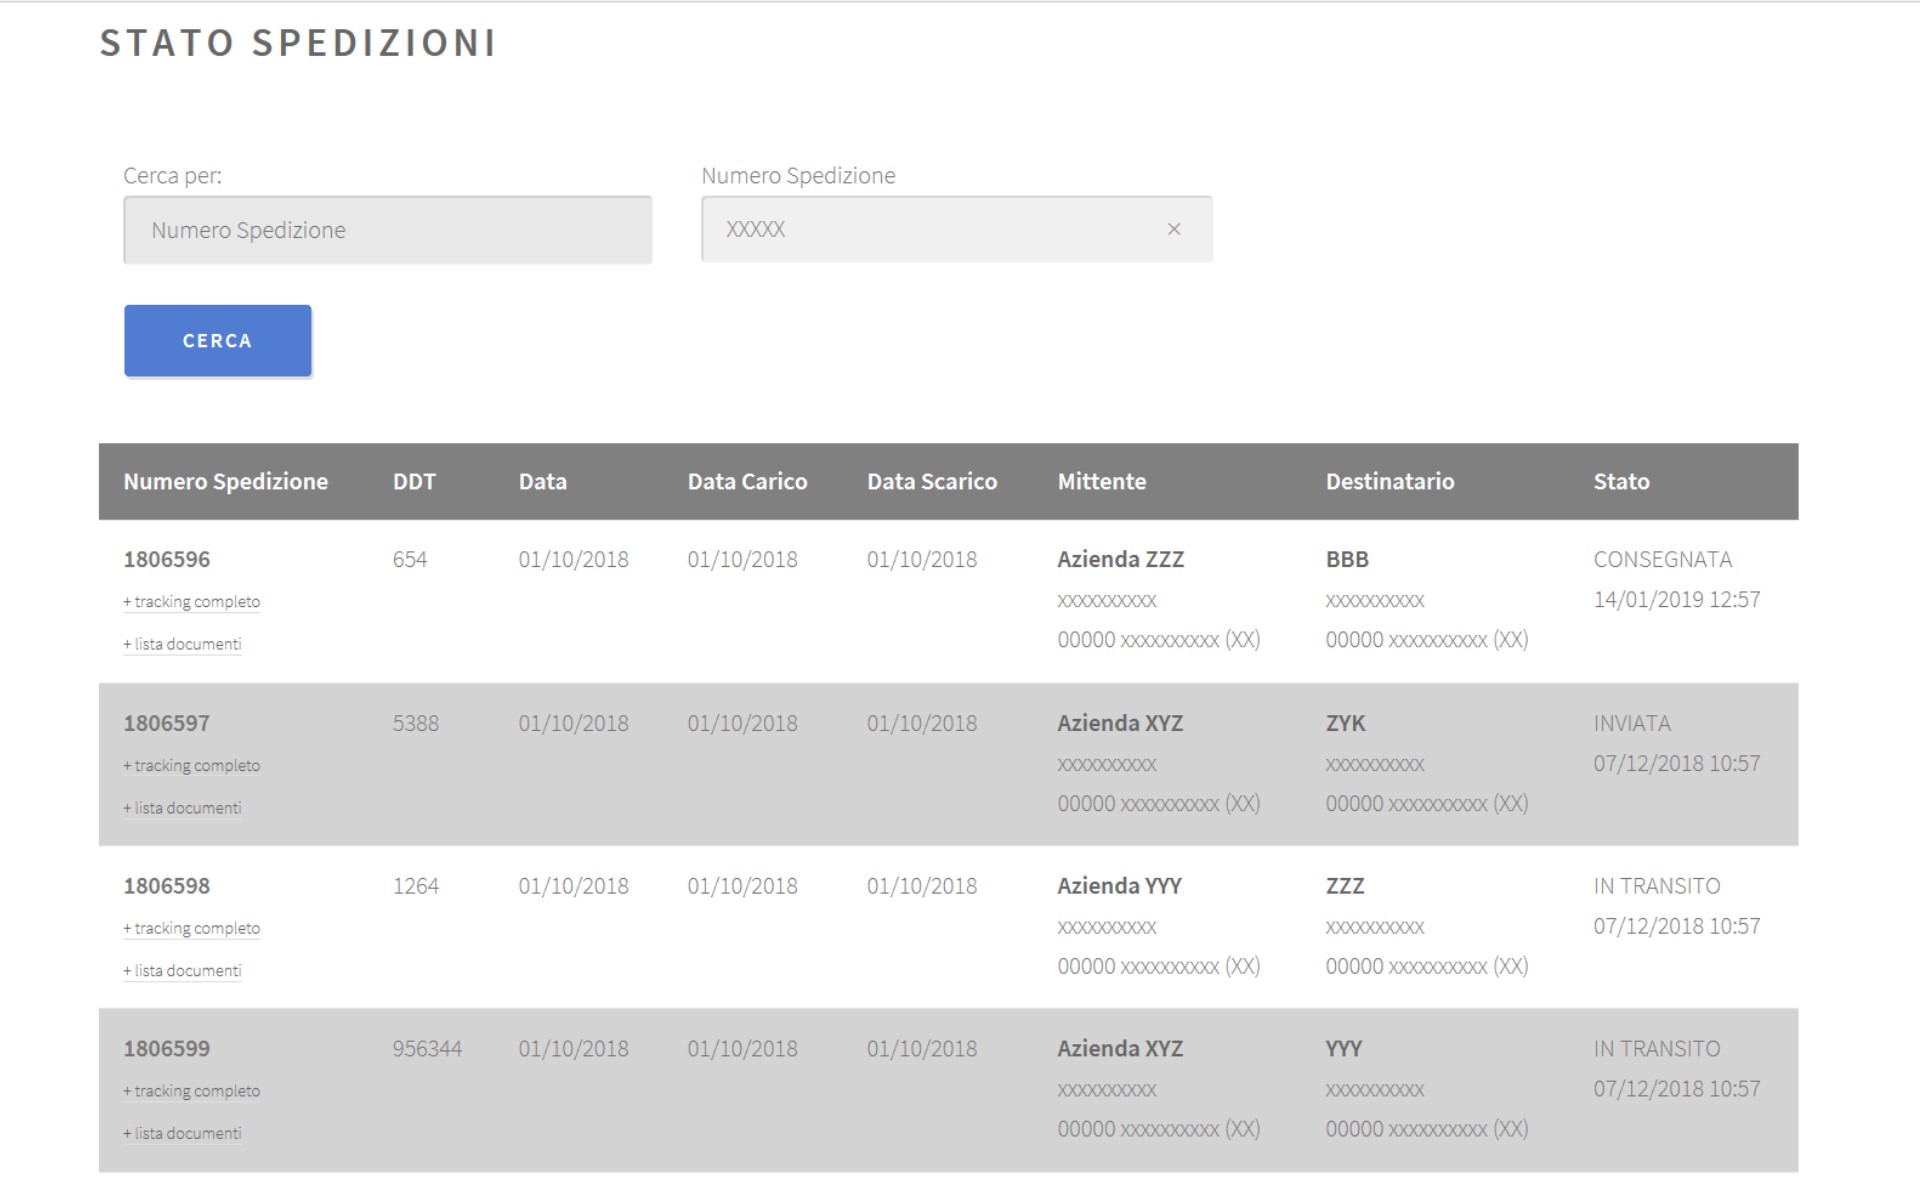The height and width of the screenshot is (1200, 1920).
Task: Expand lista documenti for shipment 1806599
Action: [182, 1133]
